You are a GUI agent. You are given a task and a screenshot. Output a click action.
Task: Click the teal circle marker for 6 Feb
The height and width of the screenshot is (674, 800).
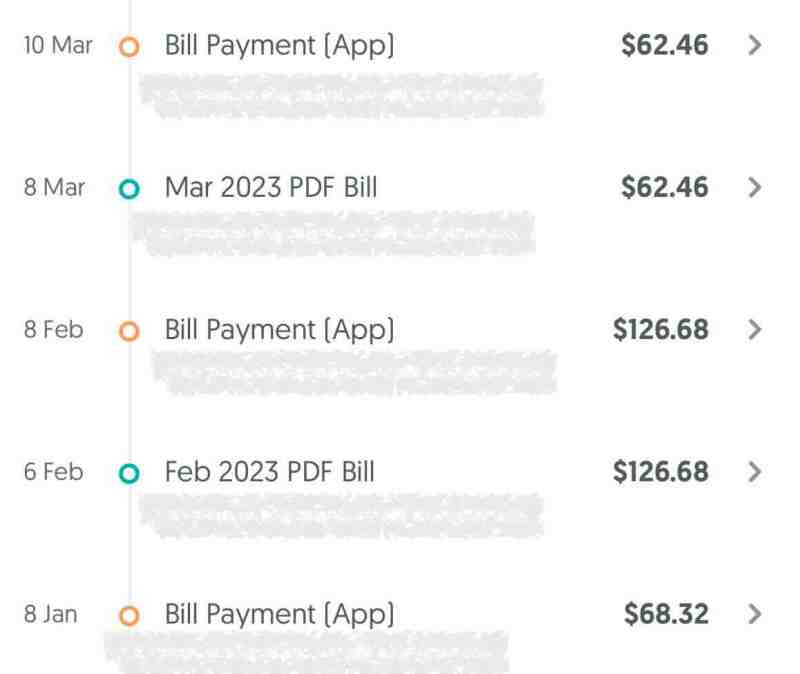[129, 472]
